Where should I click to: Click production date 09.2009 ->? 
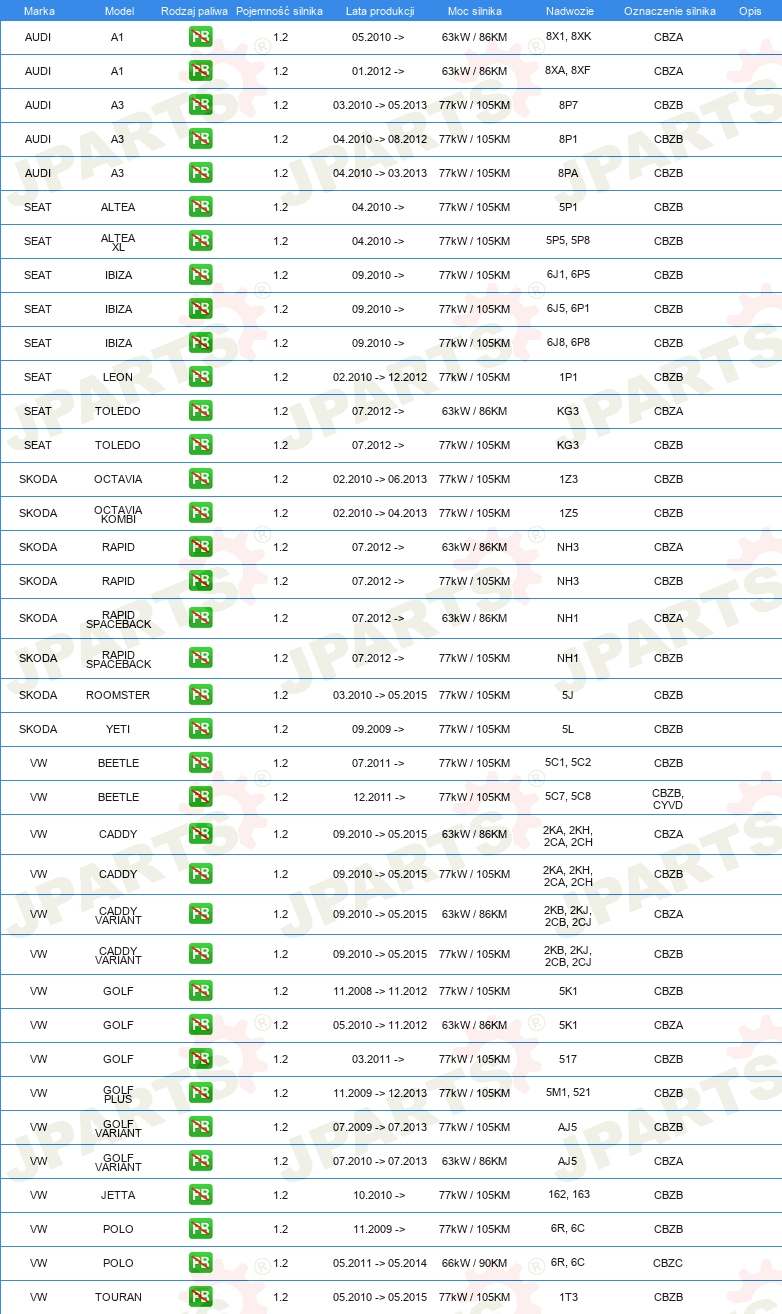378,729
